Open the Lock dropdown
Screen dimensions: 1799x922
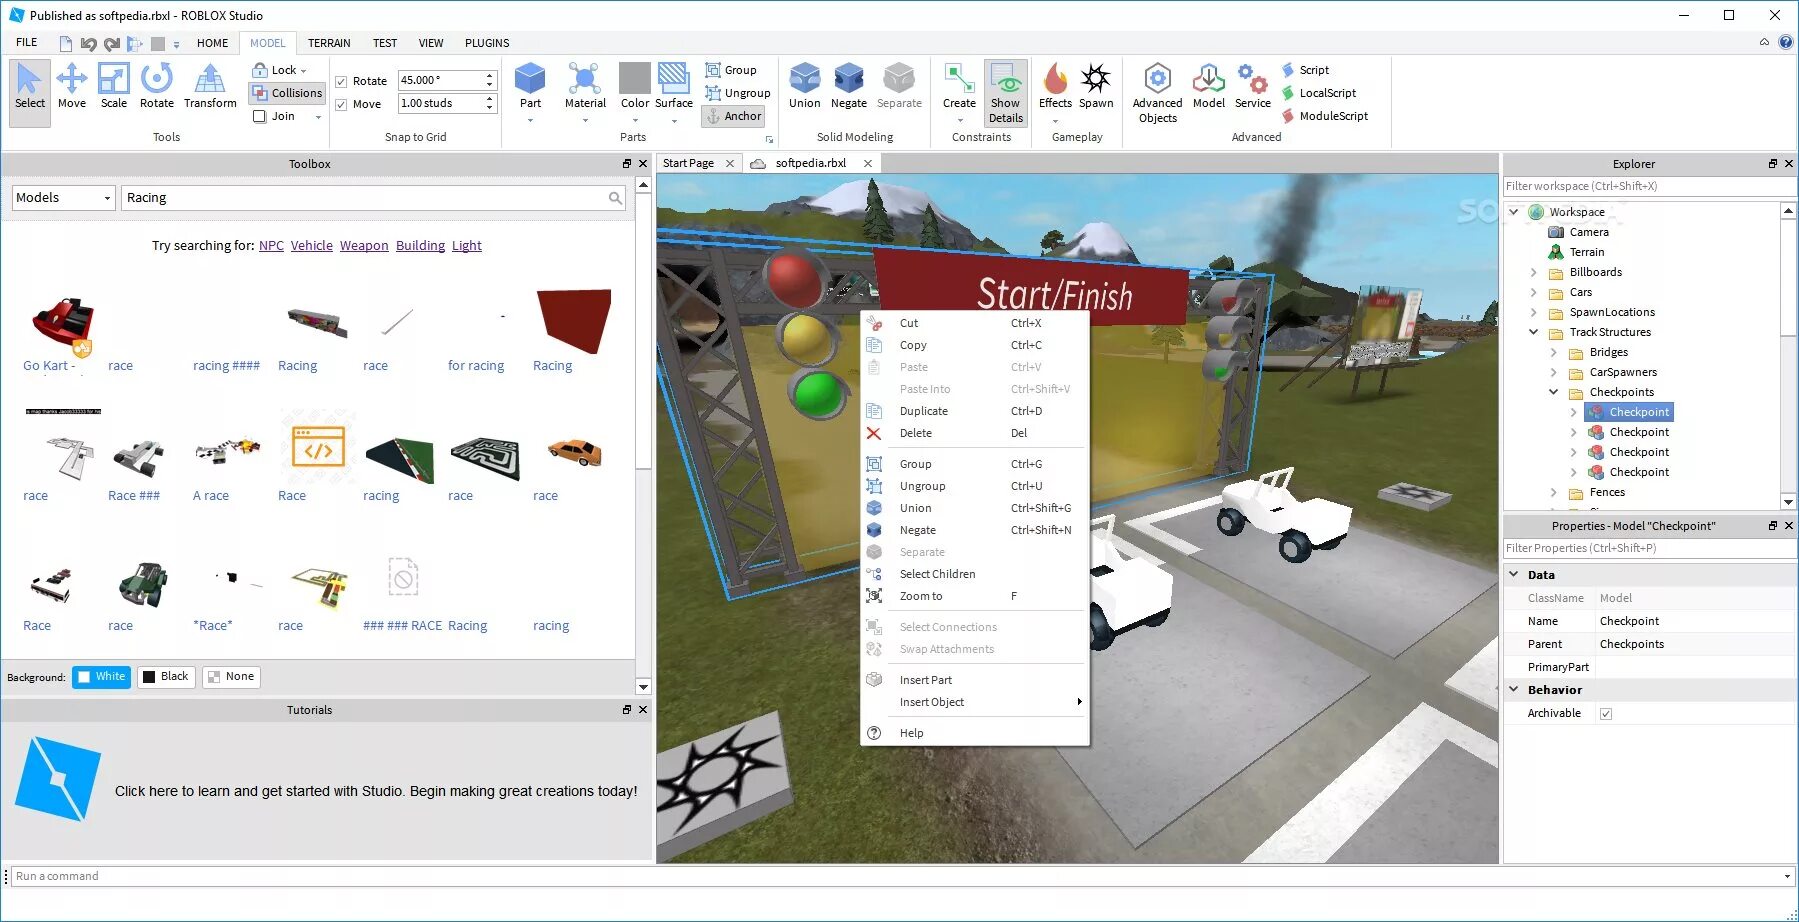(x=280, y=70)
